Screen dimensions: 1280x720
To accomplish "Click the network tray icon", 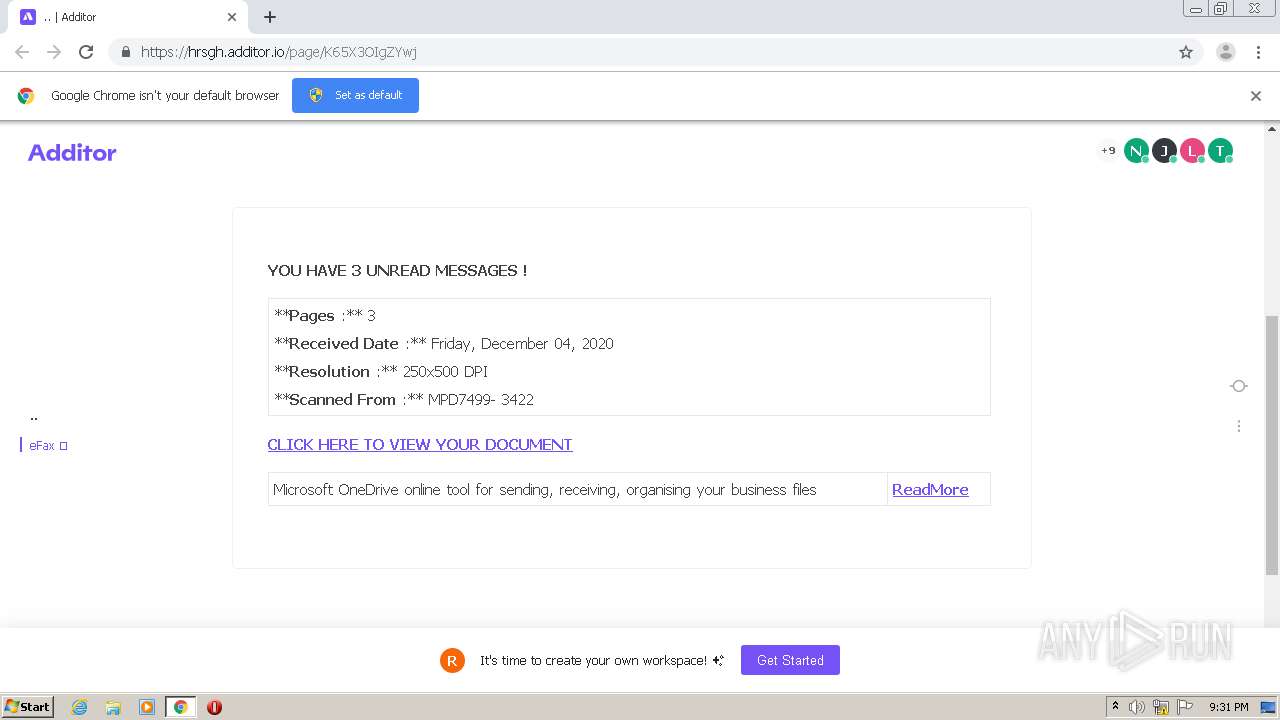I will (1161, 707).
